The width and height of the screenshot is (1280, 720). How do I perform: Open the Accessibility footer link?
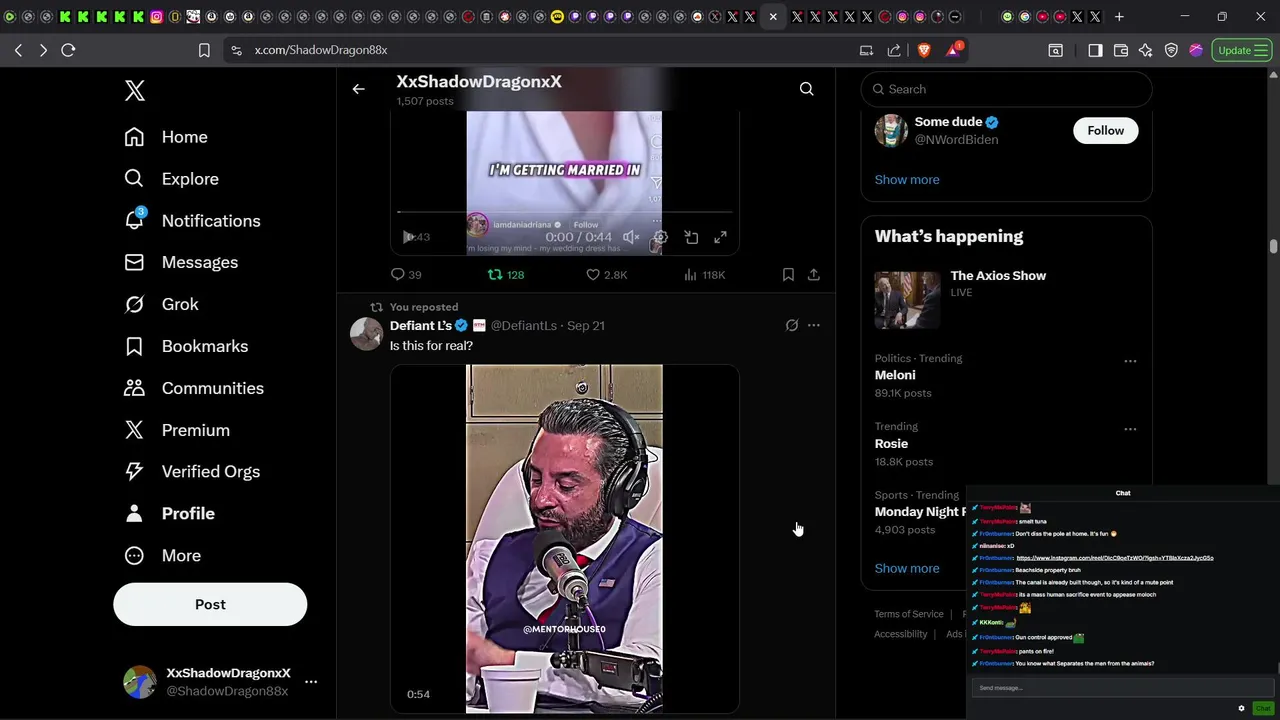[900, 634]
